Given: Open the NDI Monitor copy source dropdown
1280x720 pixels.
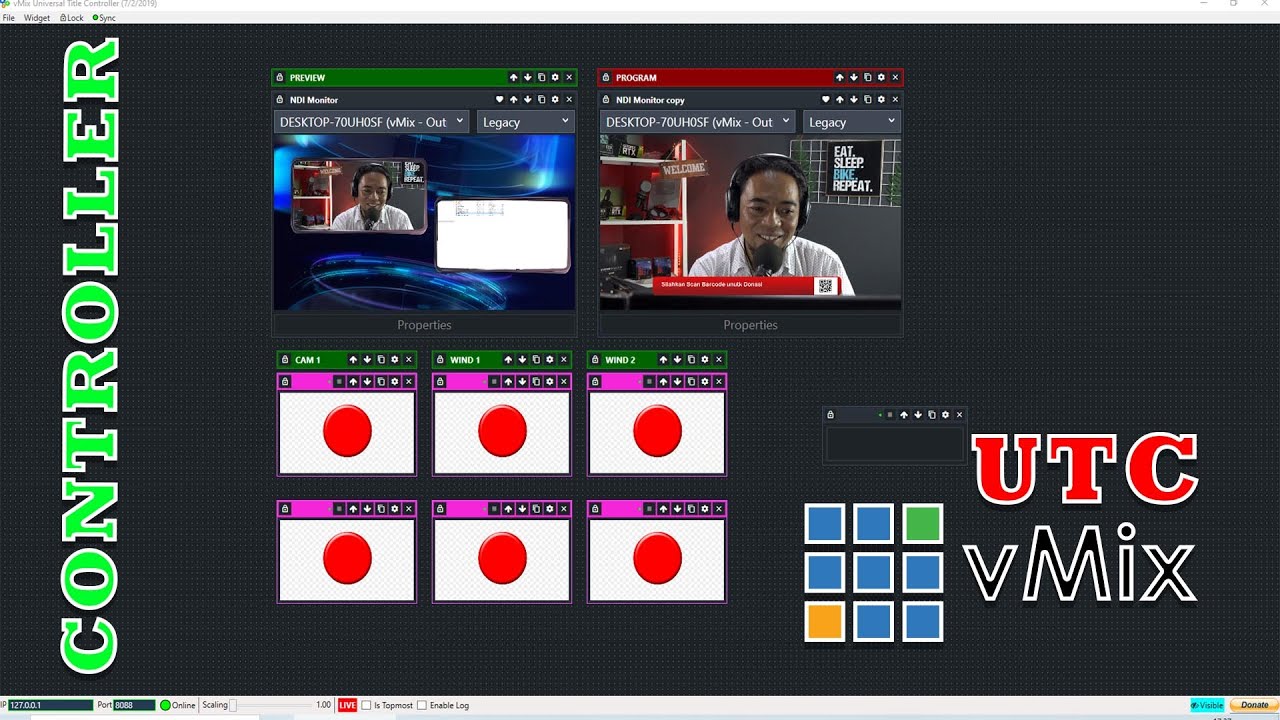Looking at the screenshot, I should point(697,122).
